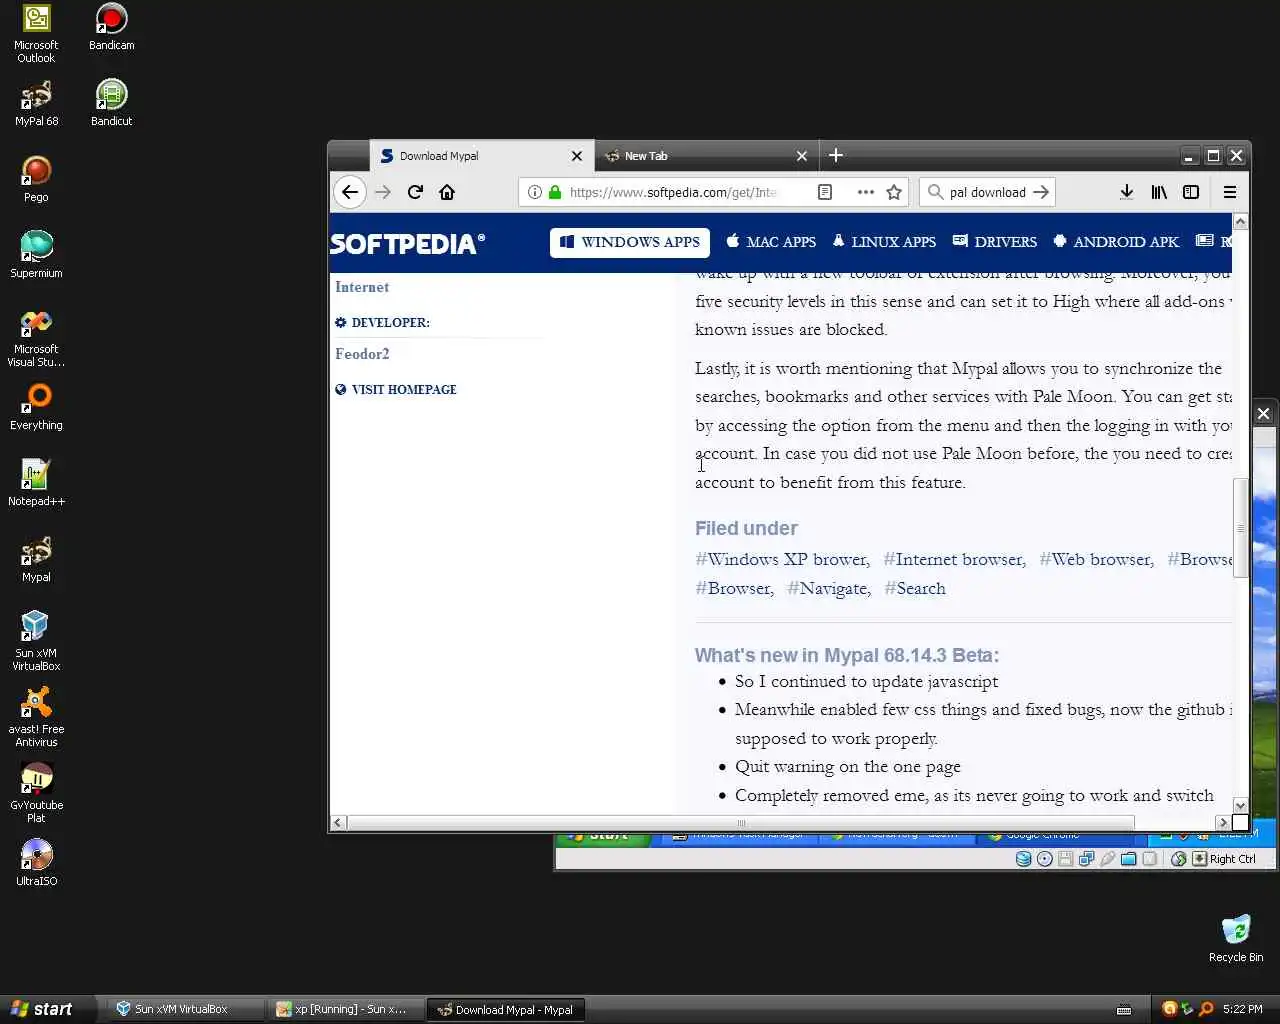Image resolution: width=1280 pixels, height=1024 pixels.
Task: Click the search magnifier icon
Action: [x=935, y=192]
